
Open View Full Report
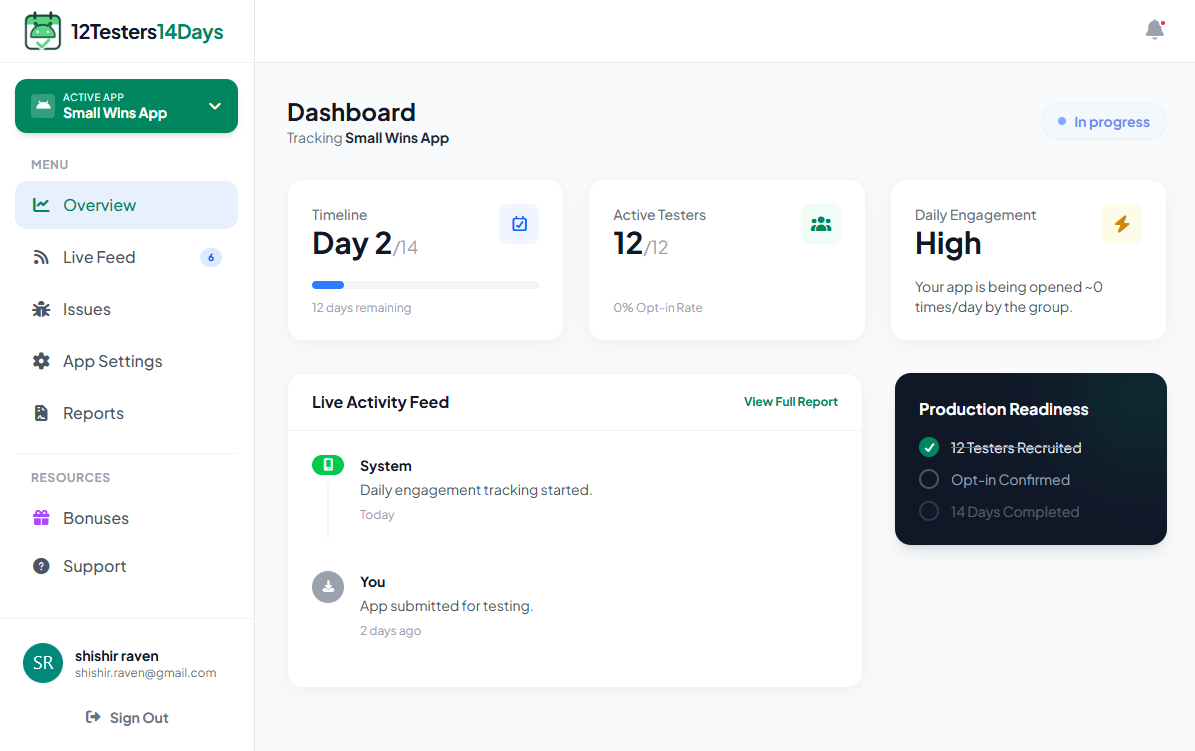(790, 402)
